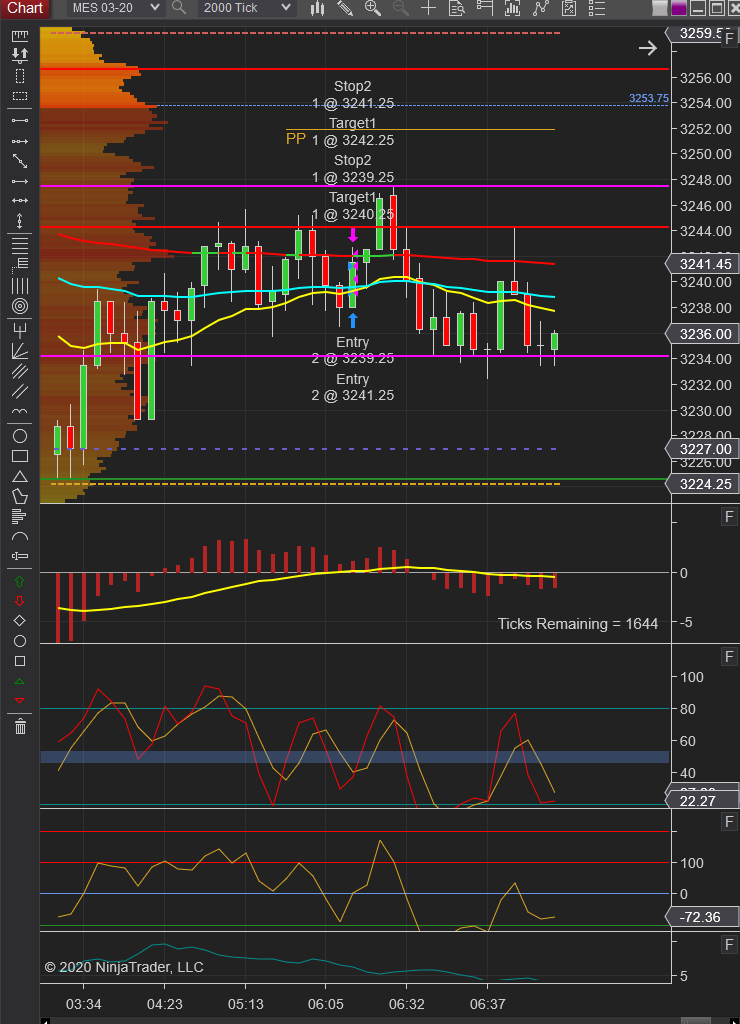Click the Ticks Remaining = 1644 text

pos(578,624)
